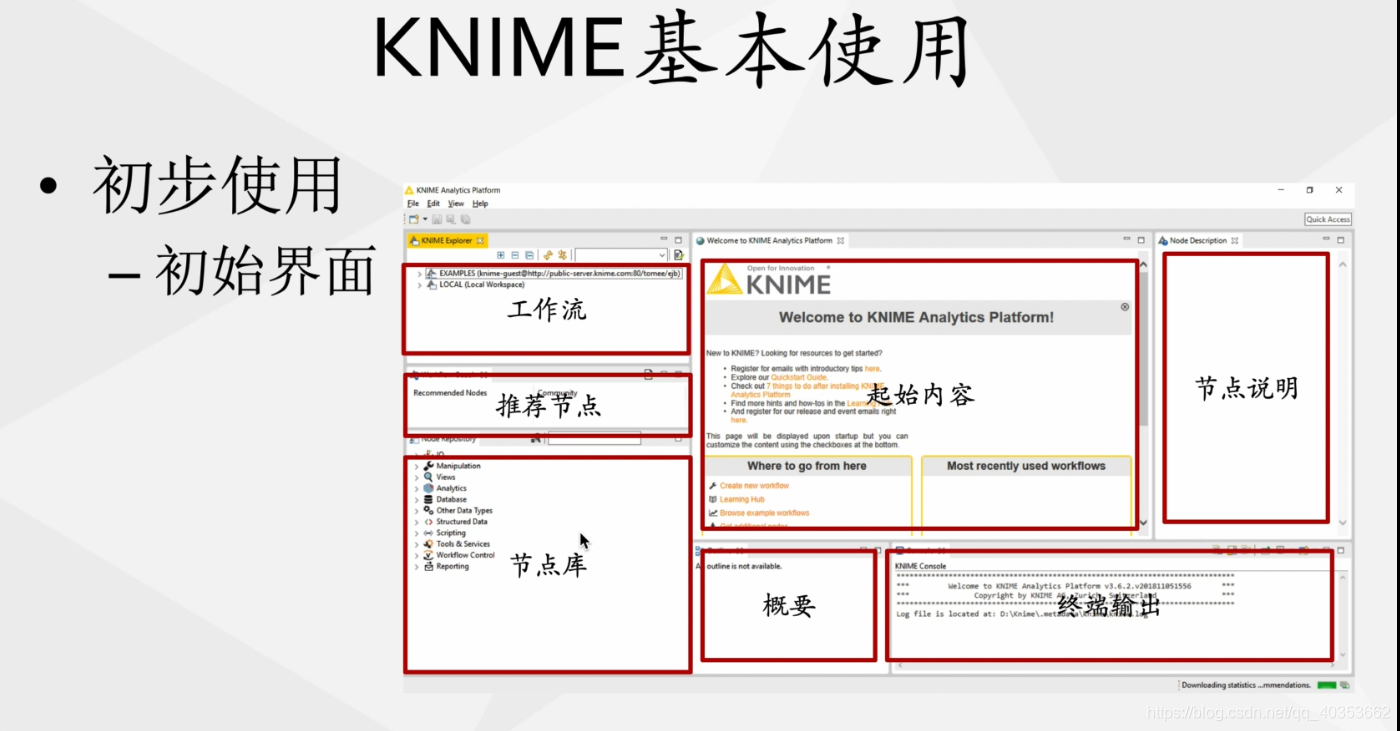Image resolution: width=1400 pixels, height=731 pixels.
Task: Expand the Other Data Types category
Action: tap(417, 510)
